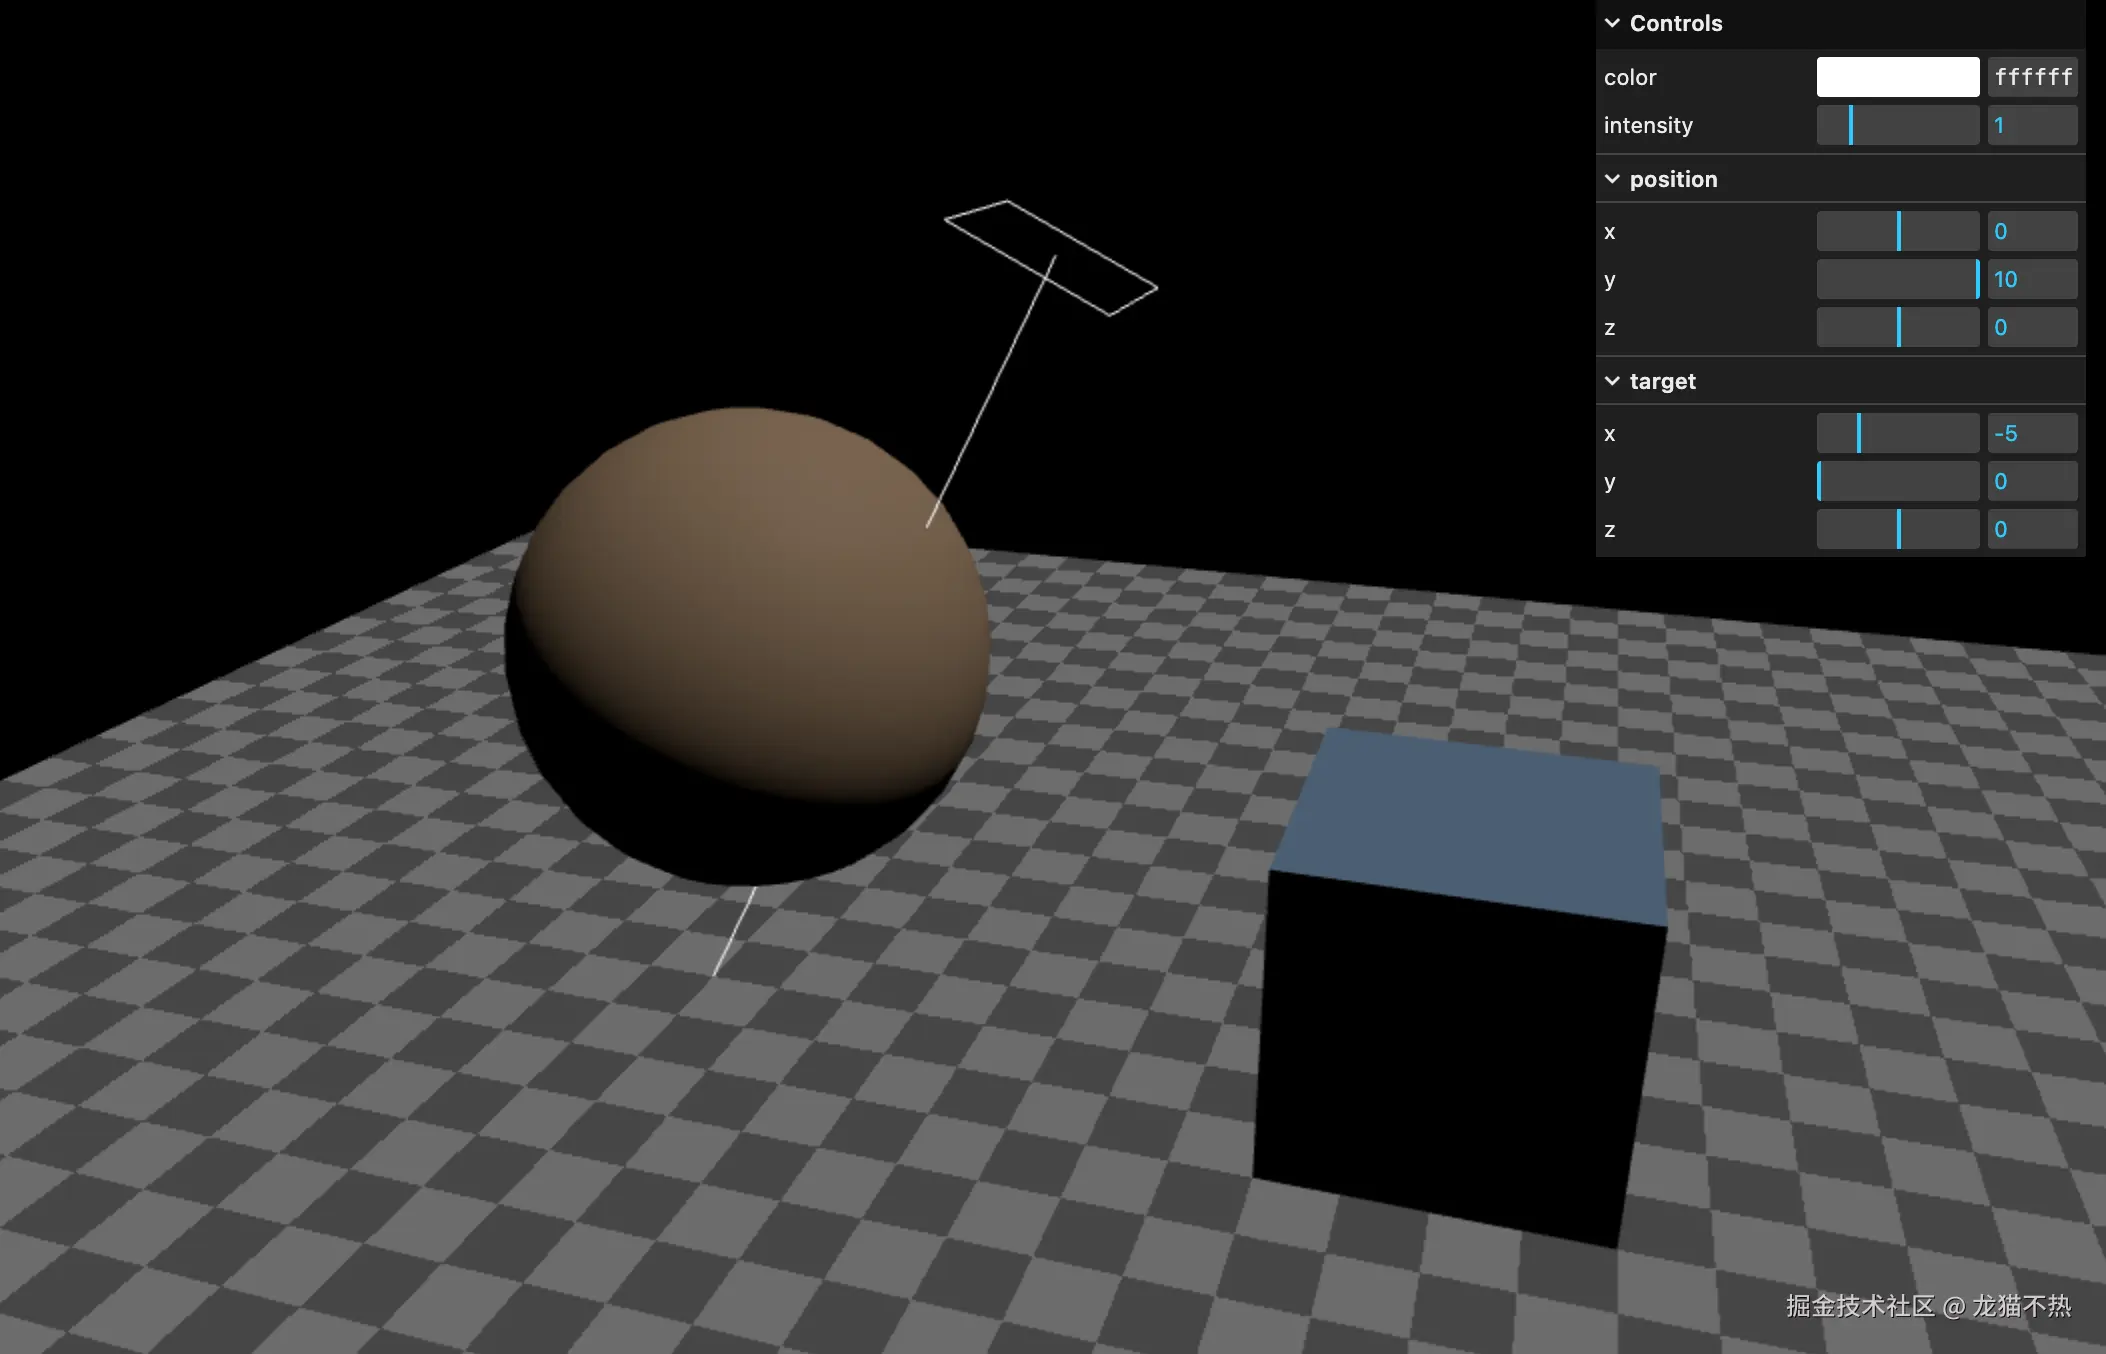Collapse the position folder
Viewport: 2106px width, 1354px height.
(1612, 179)
